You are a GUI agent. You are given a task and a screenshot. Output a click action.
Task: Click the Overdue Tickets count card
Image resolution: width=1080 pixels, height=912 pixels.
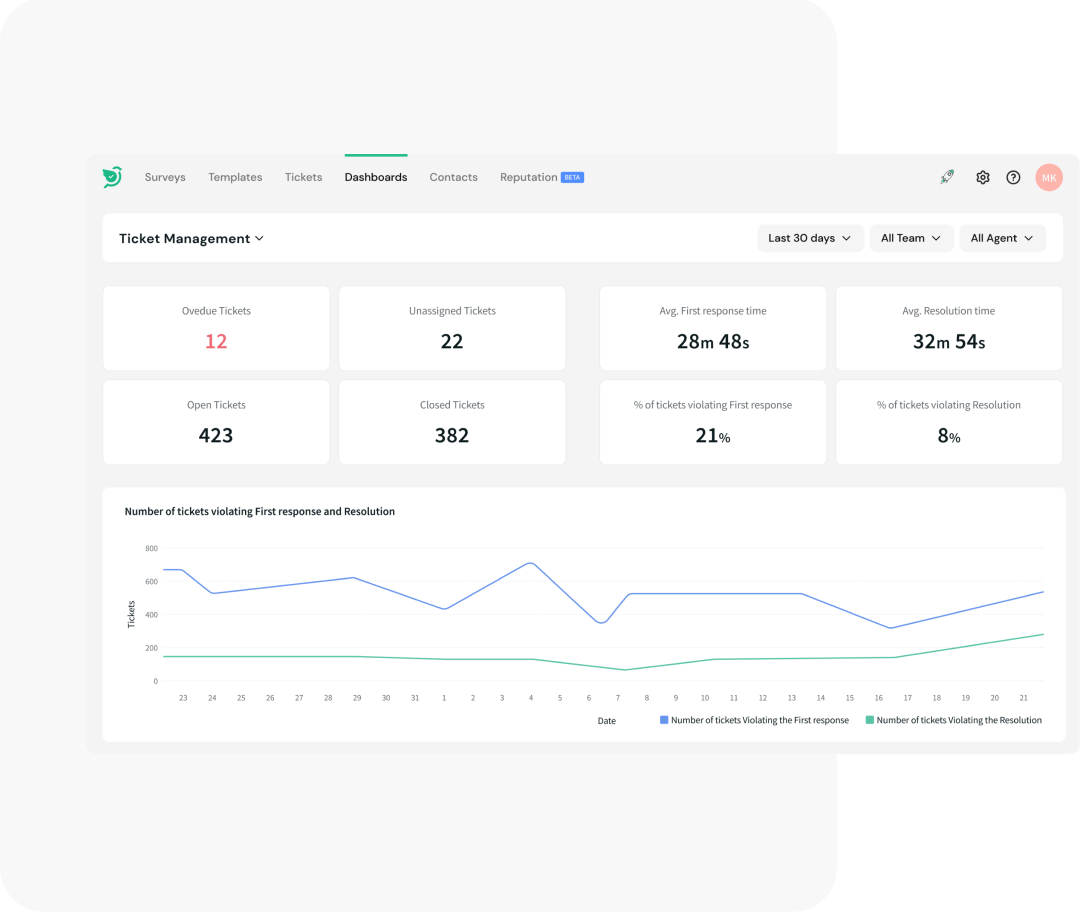click(216, 328)
